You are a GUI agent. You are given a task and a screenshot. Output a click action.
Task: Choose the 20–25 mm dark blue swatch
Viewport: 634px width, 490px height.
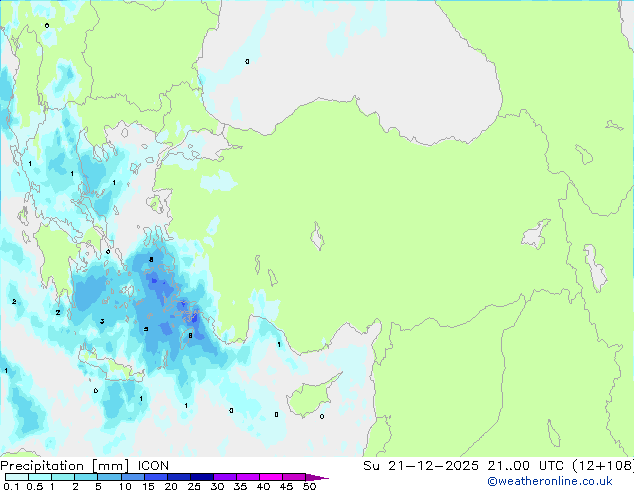tap(179, 477)
